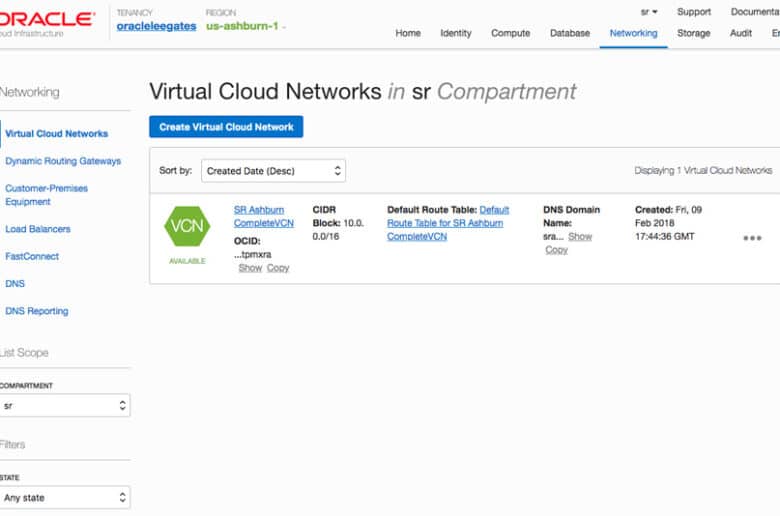The width and height of the screenshot is (780, 516).
Task: Click the ...tpmxra OCID text
Action: [253, 254]
